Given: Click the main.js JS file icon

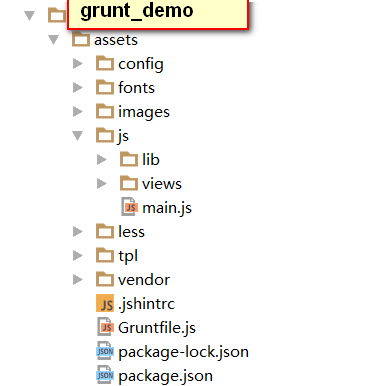Looking at the screenshot, I should pos(129,207).
